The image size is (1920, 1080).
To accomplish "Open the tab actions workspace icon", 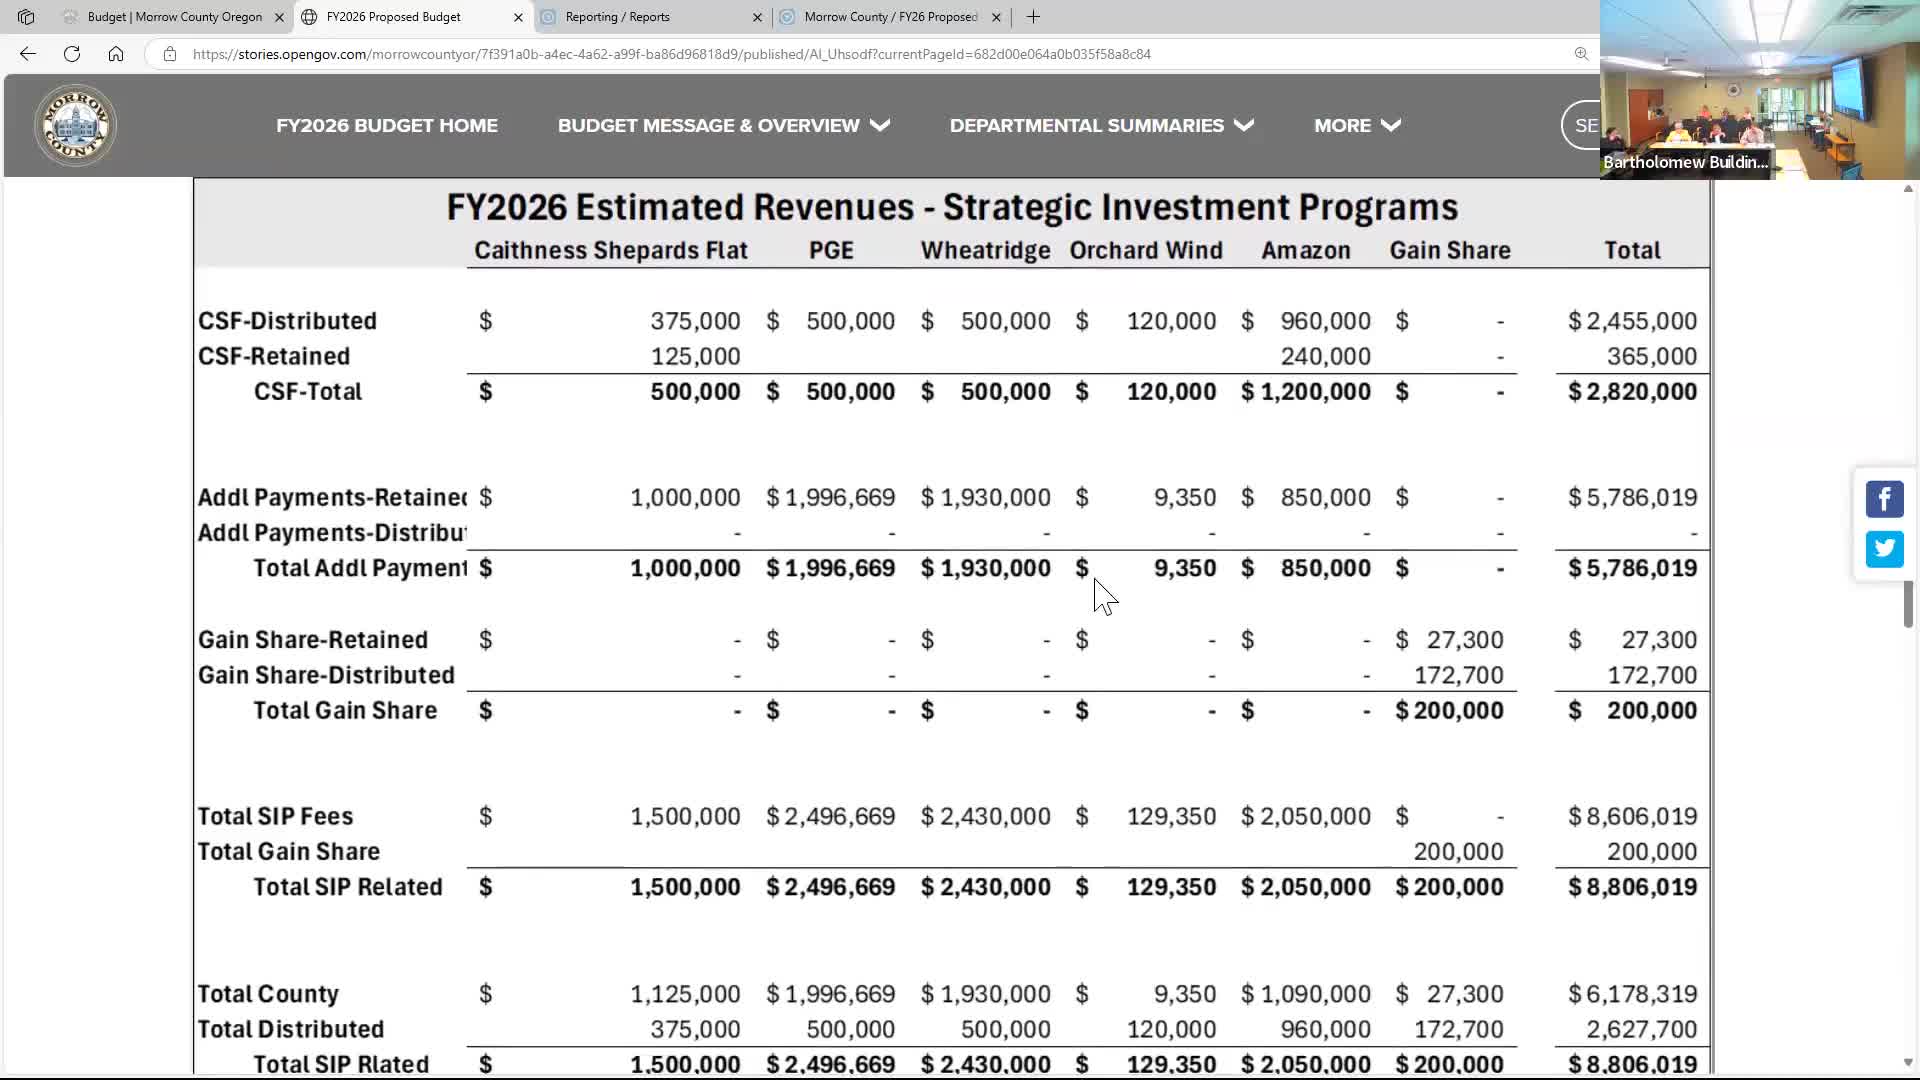I will click(26, 17).
